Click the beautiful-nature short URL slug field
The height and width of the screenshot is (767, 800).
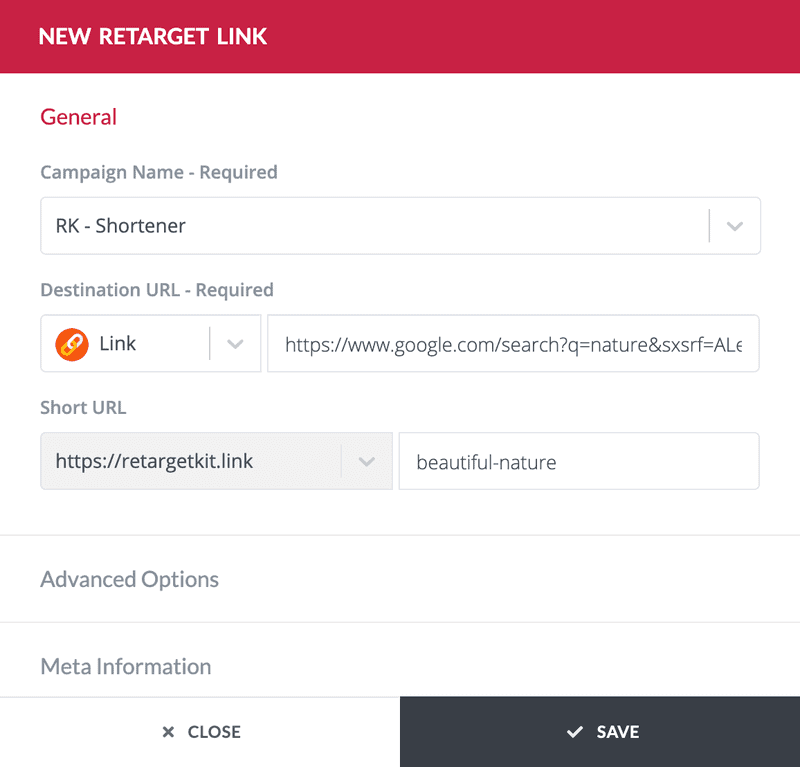[579, 461]
